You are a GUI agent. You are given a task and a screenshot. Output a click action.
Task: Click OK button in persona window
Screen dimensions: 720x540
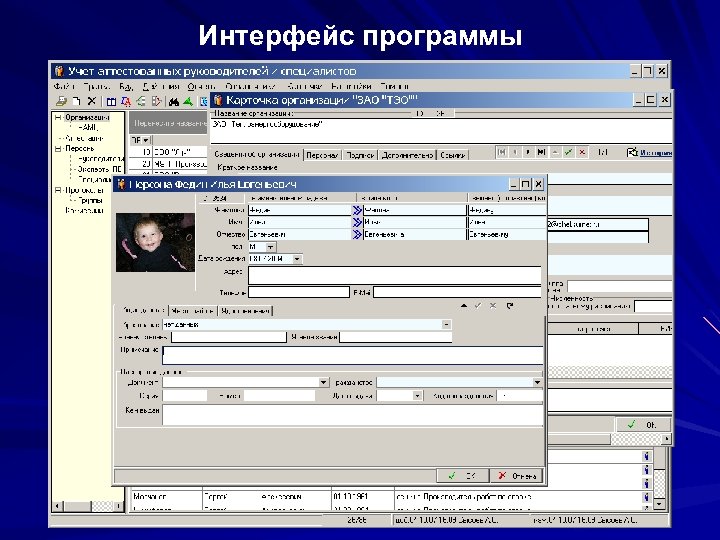pos(462,476)
